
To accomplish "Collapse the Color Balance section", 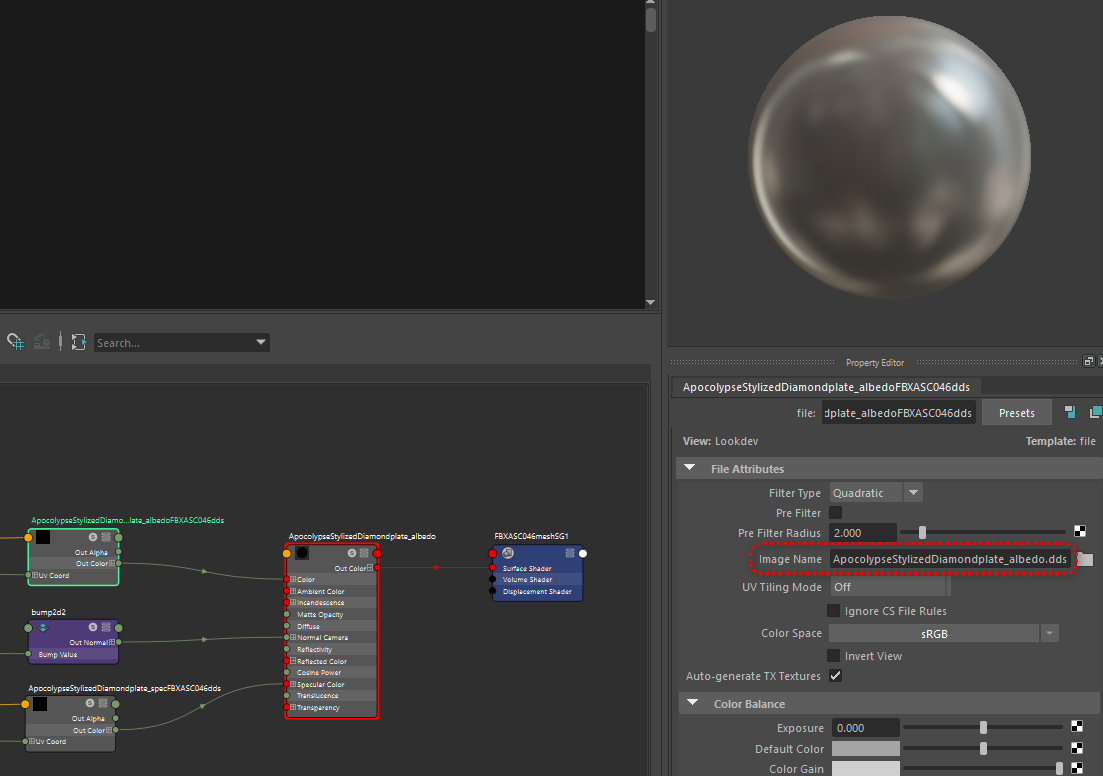I will click(x=690, y=704).
